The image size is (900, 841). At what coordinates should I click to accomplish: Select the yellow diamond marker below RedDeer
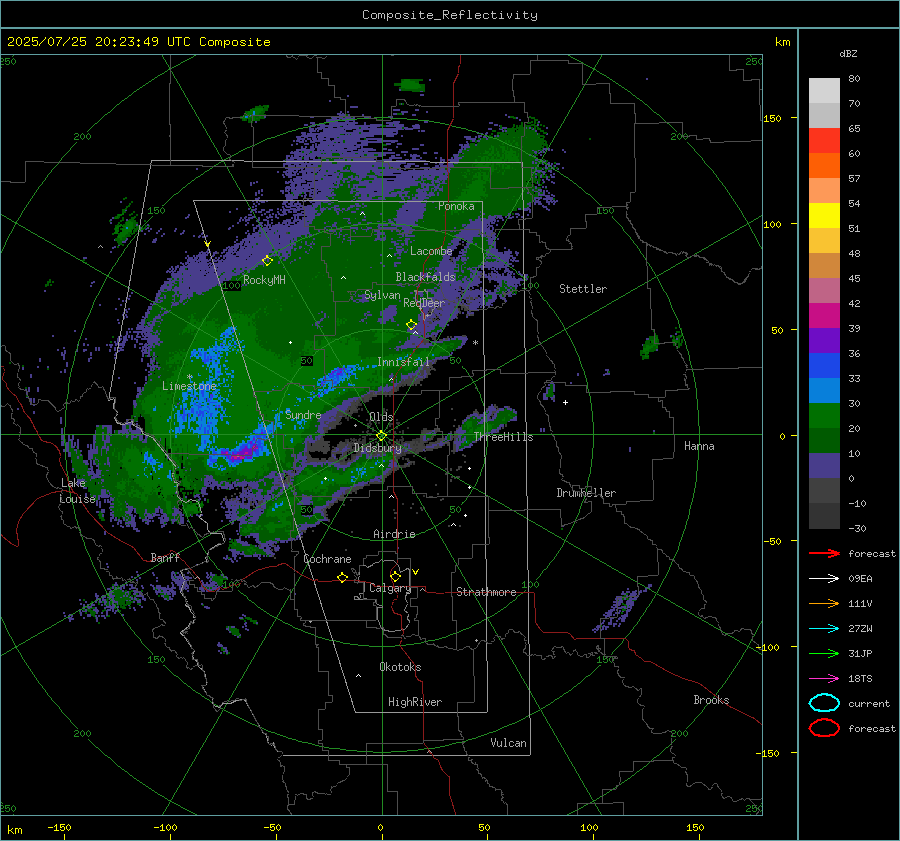click(412, 325)
